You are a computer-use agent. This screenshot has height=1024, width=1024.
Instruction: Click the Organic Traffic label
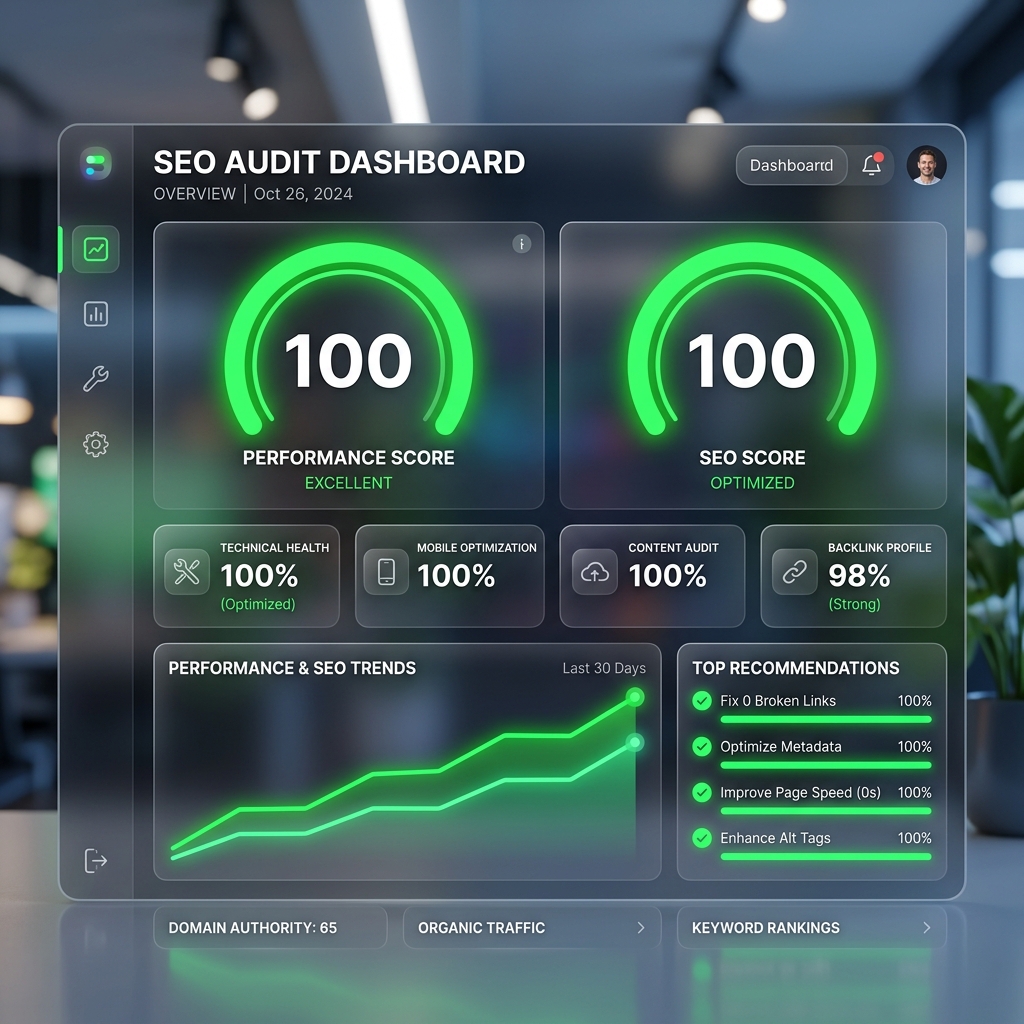tap(481, 928)
